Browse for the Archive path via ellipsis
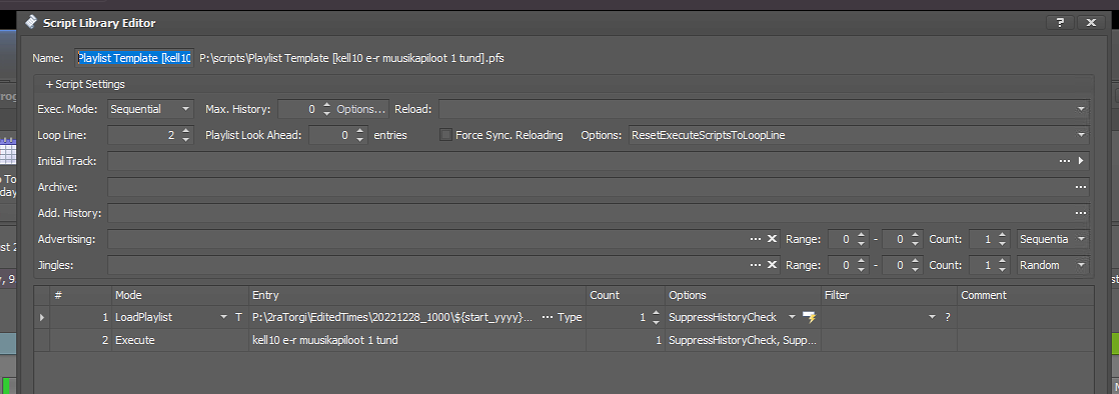 tap(1080, 187)
